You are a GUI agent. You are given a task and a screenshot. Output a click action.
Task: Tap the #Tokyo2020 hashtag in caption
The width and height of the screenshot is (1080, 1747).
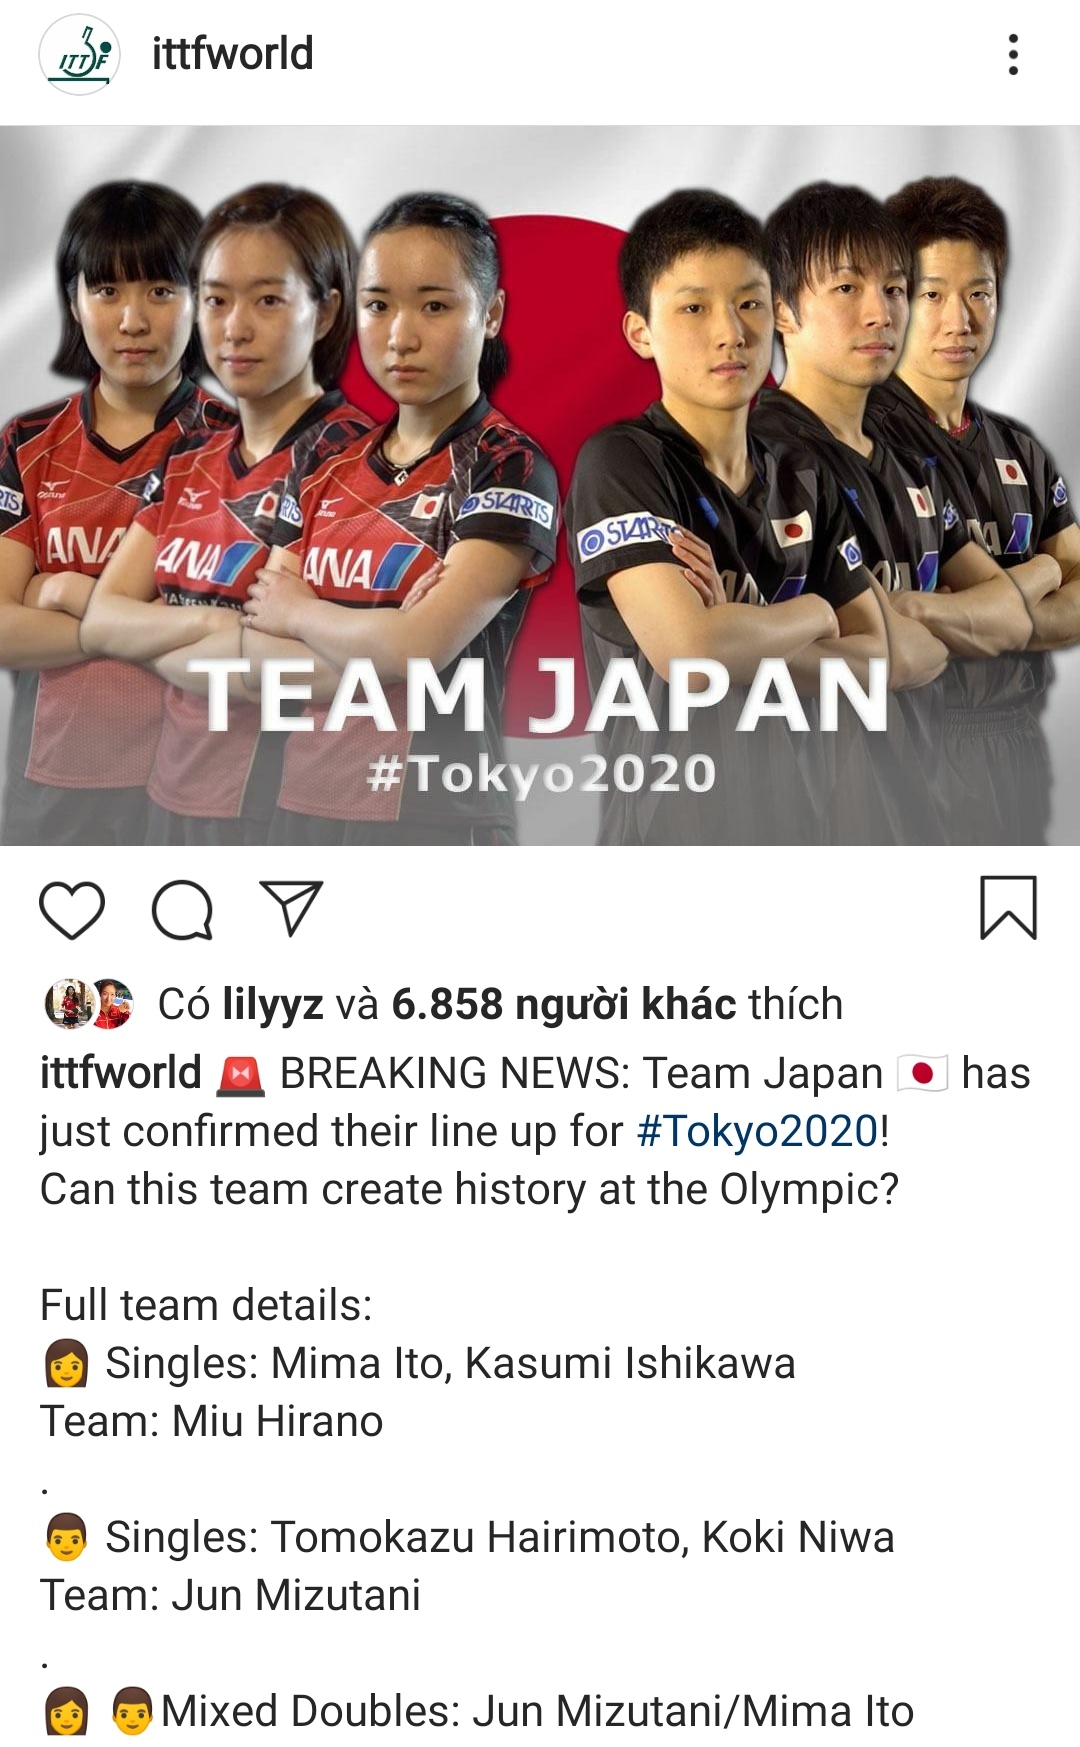[758, 1131]
